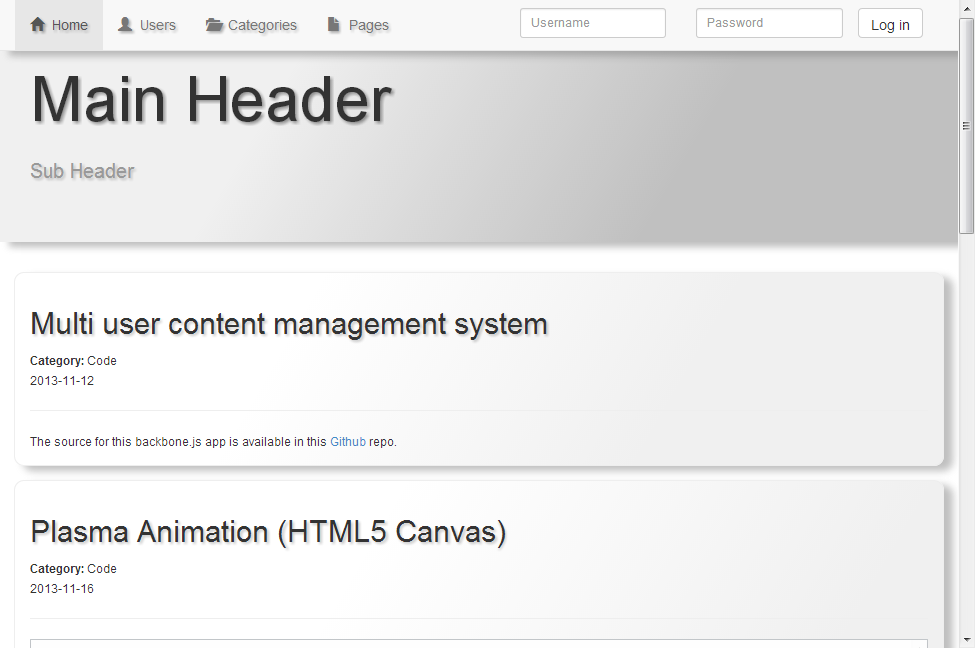
Task: Click the Sub Header text
Action: tap(82, 171)
